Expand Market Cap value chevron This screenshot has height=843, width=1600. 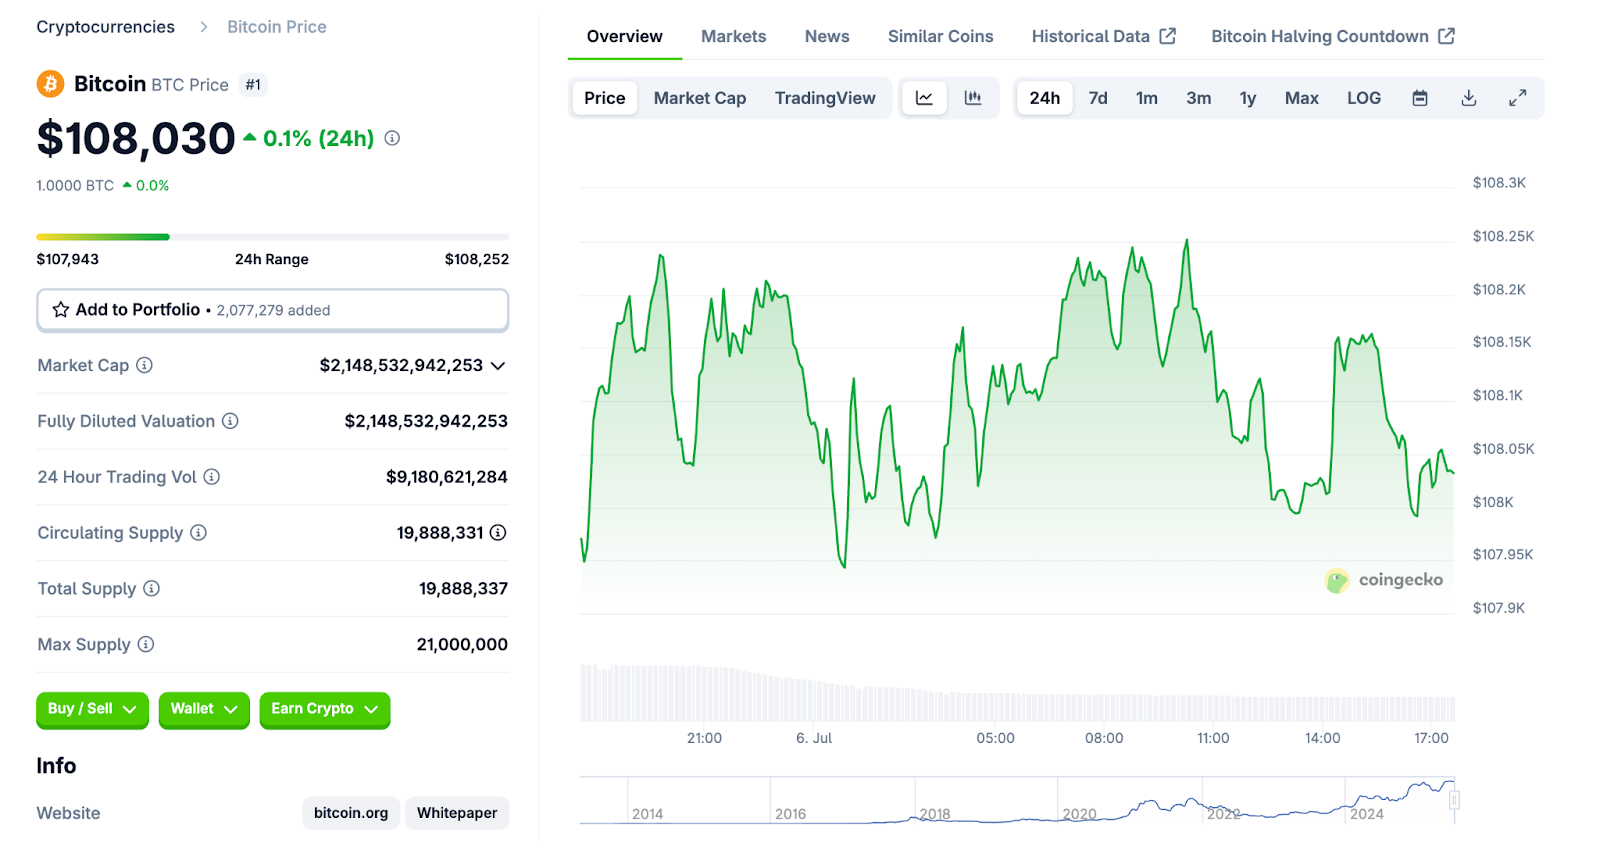tap(498, 366)
